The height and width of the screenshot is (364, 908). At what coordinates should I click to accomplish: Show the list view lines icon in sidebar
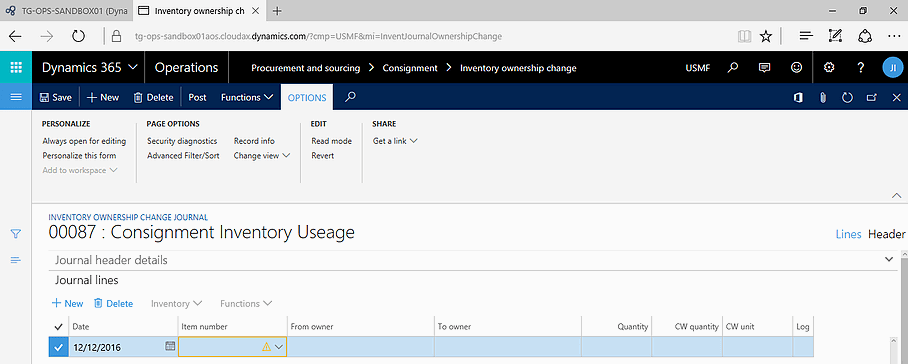click(16, 260)
